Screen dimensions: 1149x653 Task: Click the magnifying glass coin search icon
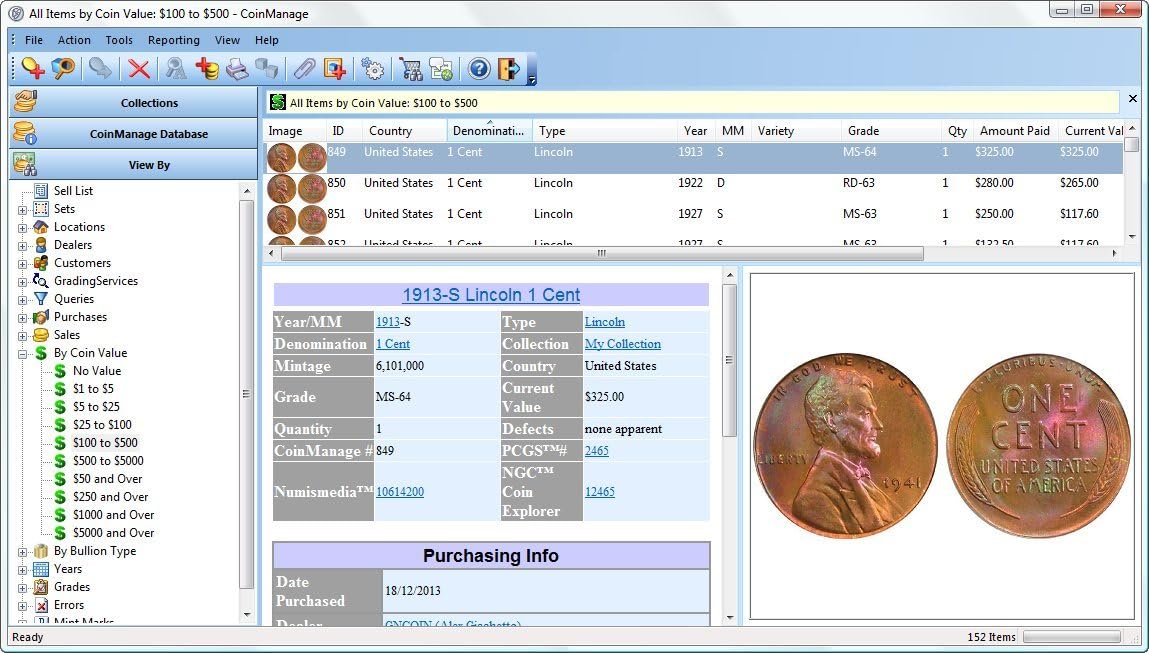pyautogui.click(x=63, y=69)
